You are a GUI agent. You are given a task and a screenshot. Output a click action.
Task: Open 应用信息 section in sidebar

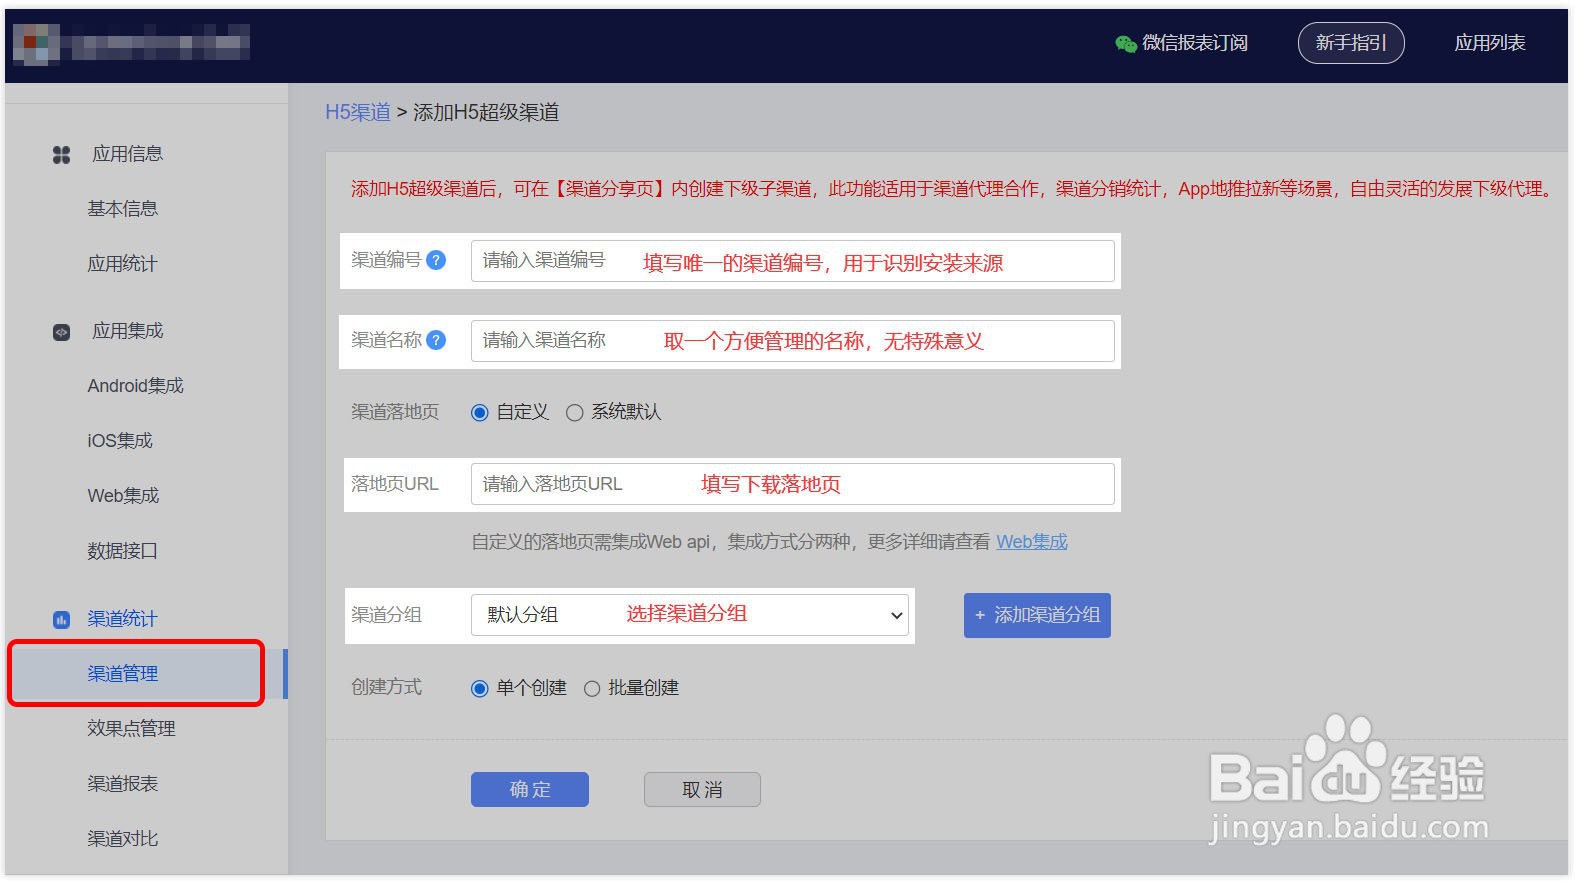tap(127, 154)
